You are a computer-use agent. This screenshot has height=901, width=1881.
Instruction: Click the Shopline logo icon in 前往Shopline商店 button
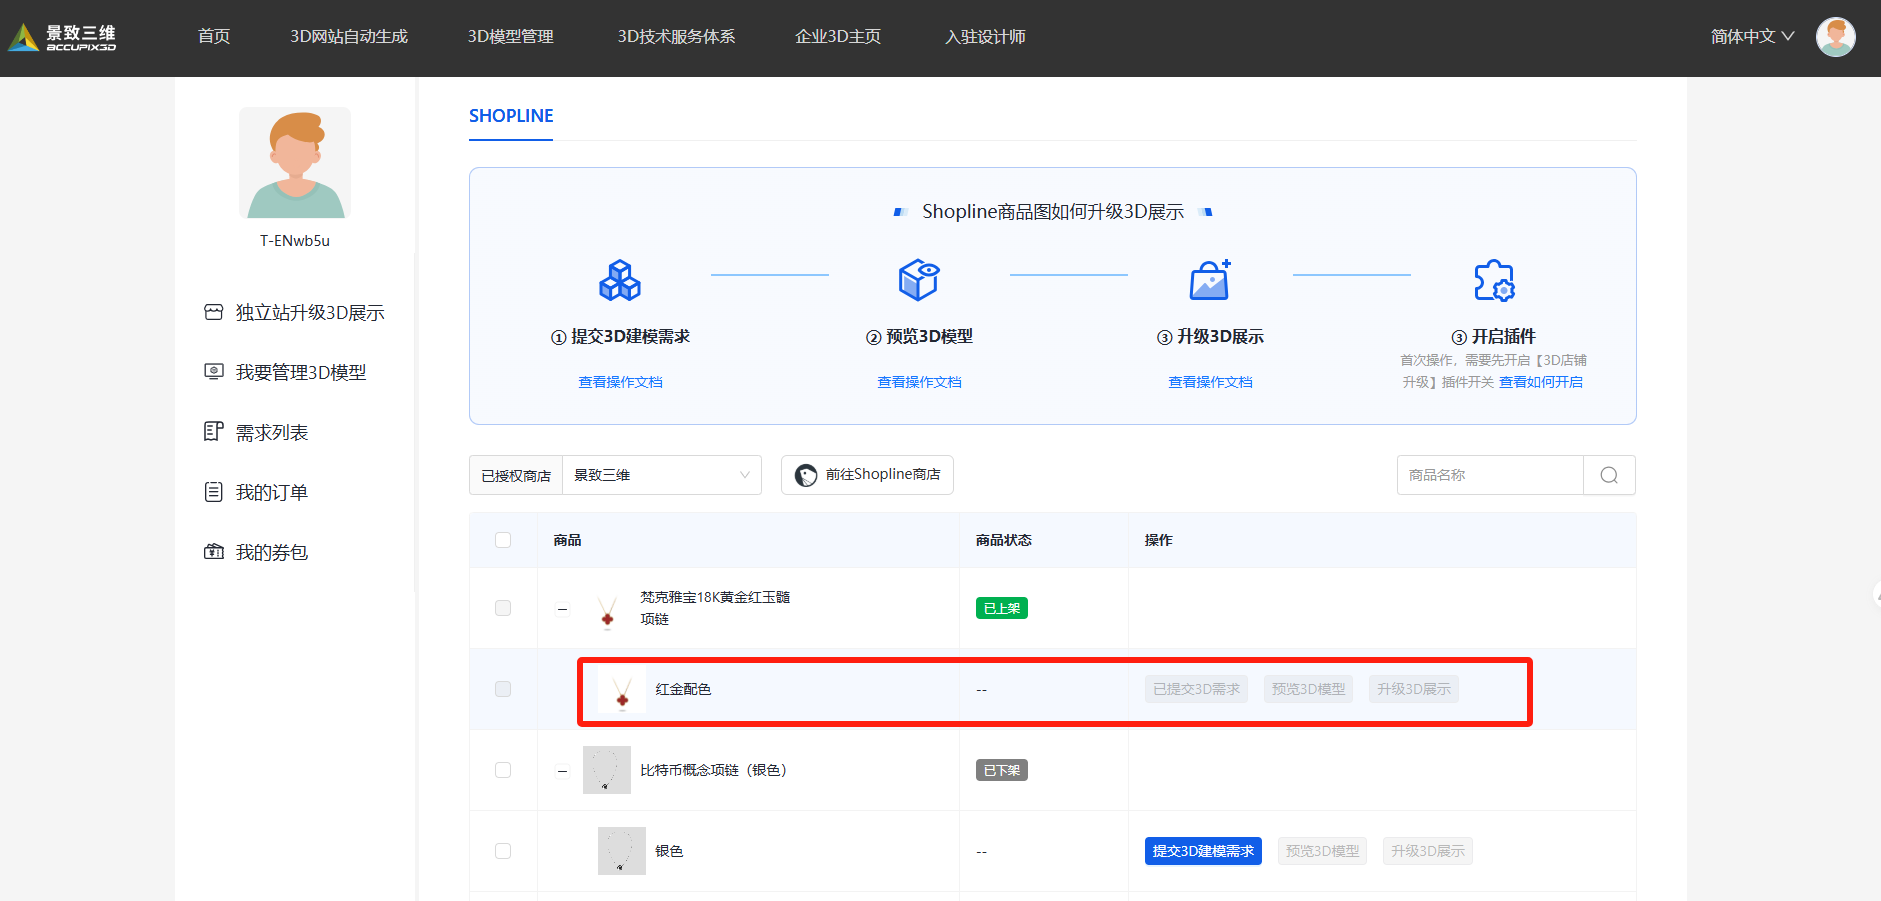806,475
